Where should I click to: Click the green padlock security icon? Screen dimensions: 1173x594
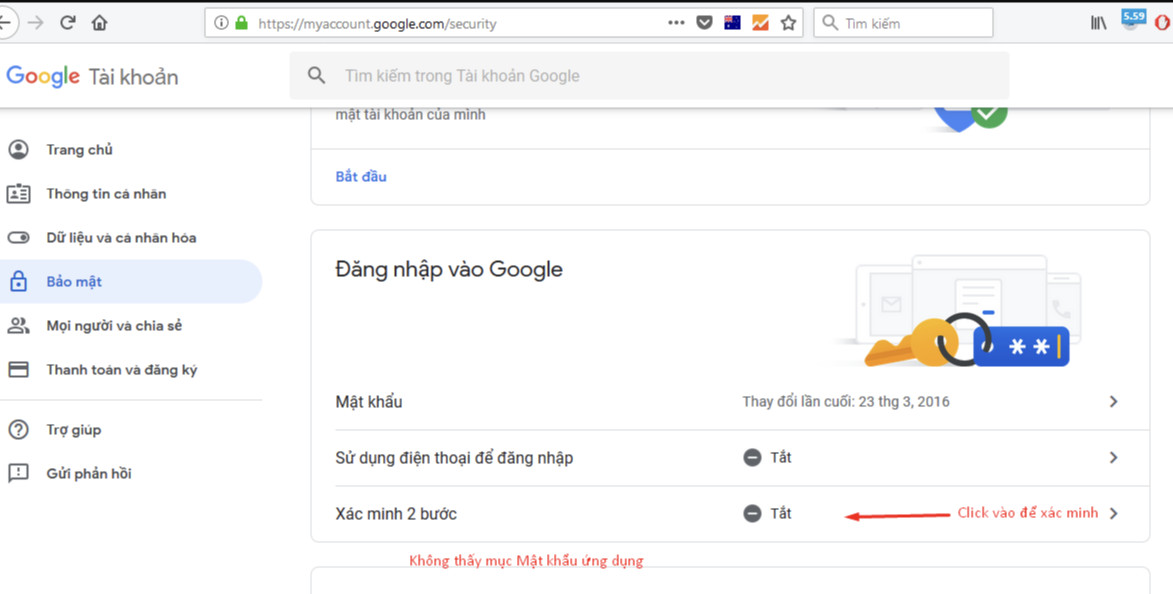tap(241, 23)
